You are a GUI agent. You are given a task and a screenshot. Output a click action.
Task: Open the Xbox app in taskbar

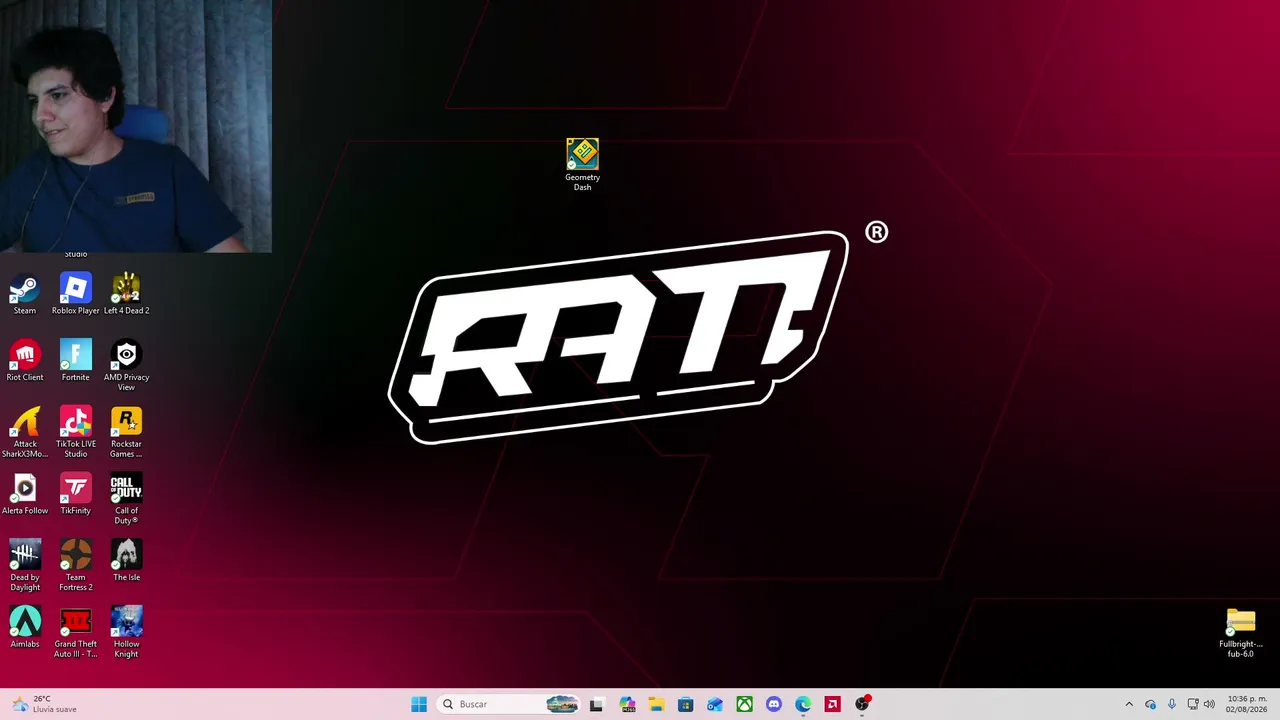point(744,704)
